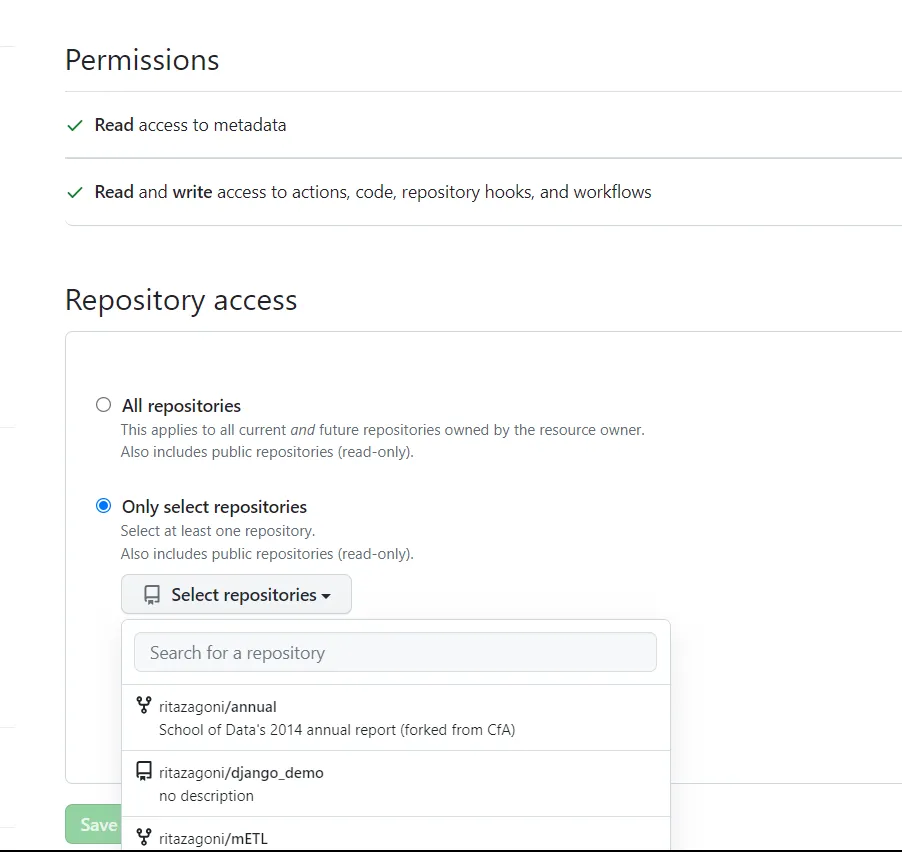Click the fork icon beside ritazagoni/mETL
Viewport: 902px width, 852px height.
(144, 836)
